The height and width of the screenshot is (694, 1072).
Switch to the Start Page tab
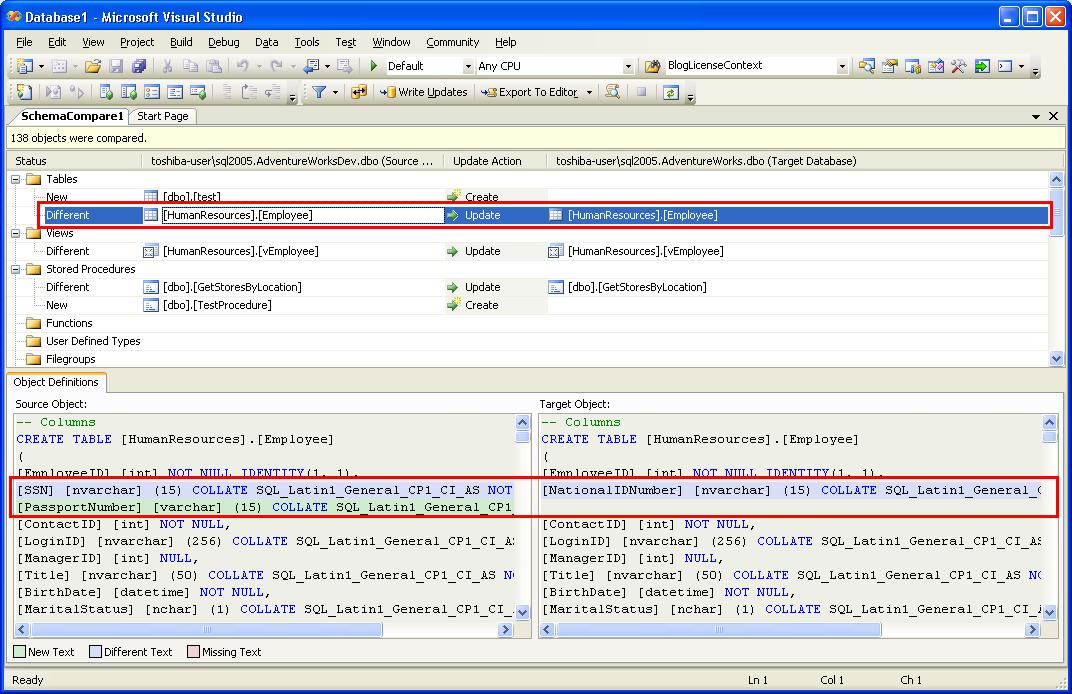click(x=162, y=116)
